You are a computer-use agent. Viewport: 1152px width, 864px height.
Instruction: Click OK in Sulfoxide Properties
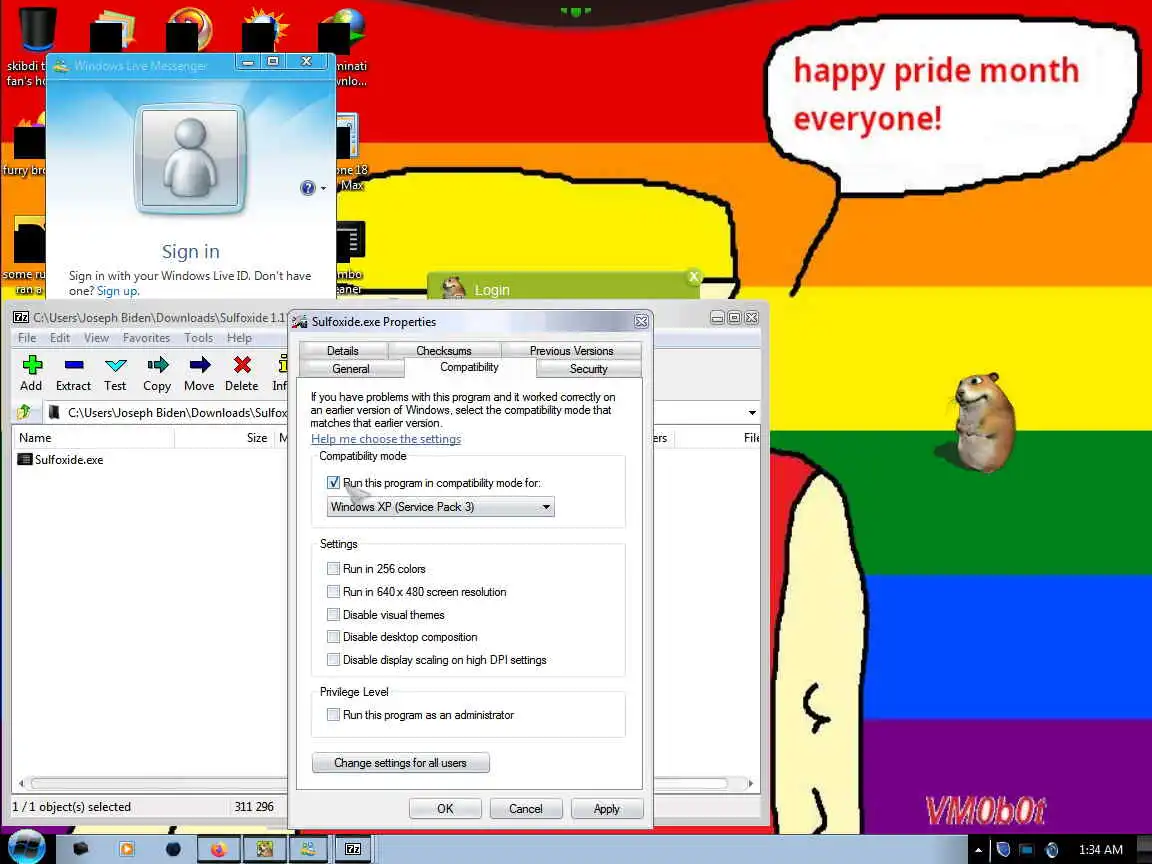[445, 808]
